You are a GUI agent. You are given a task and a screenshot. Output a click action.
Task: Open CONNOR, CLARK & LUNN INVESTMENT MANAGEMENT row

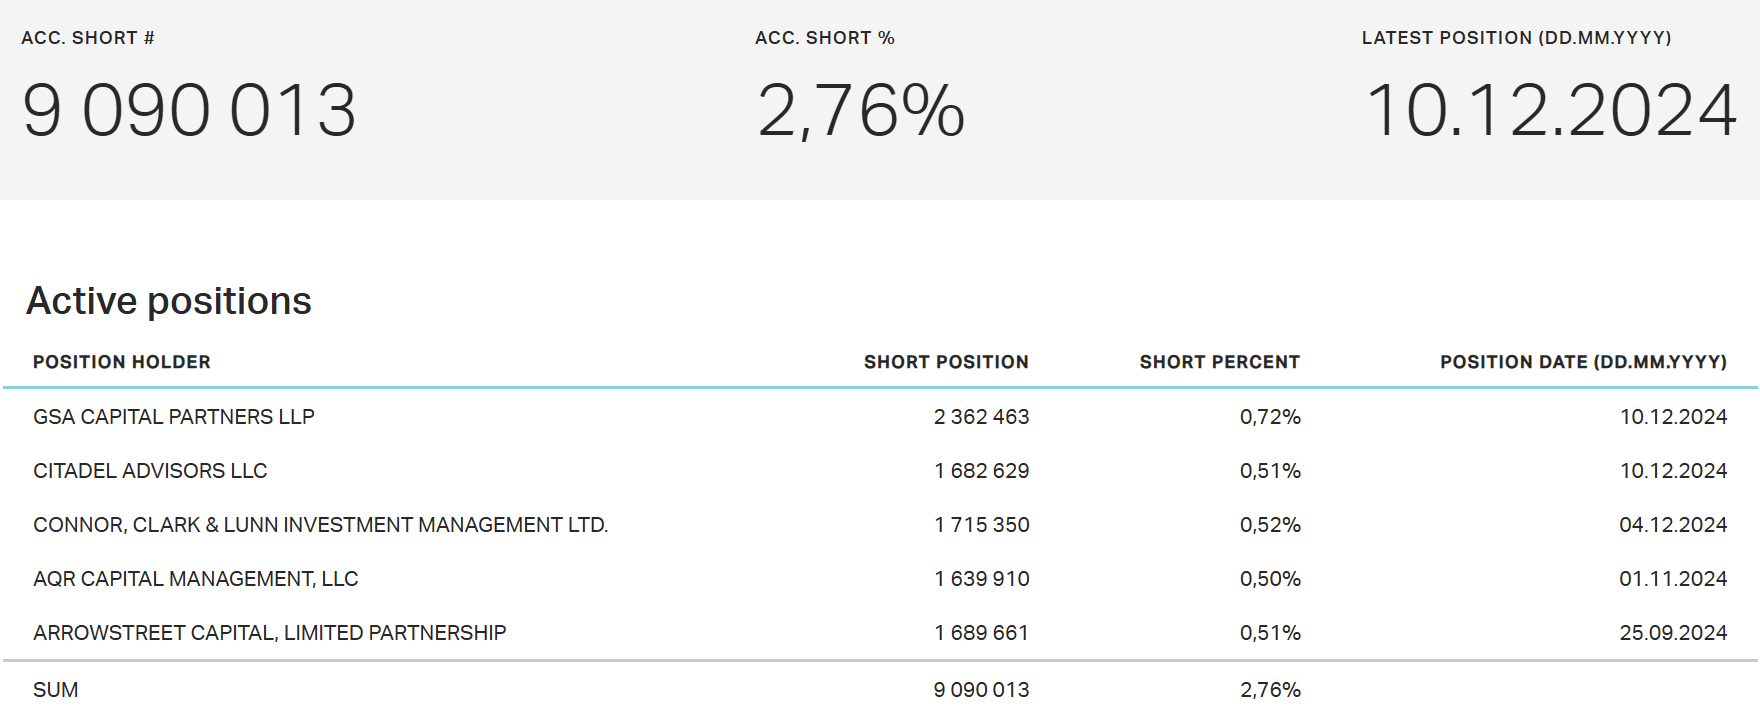(880, 525)
